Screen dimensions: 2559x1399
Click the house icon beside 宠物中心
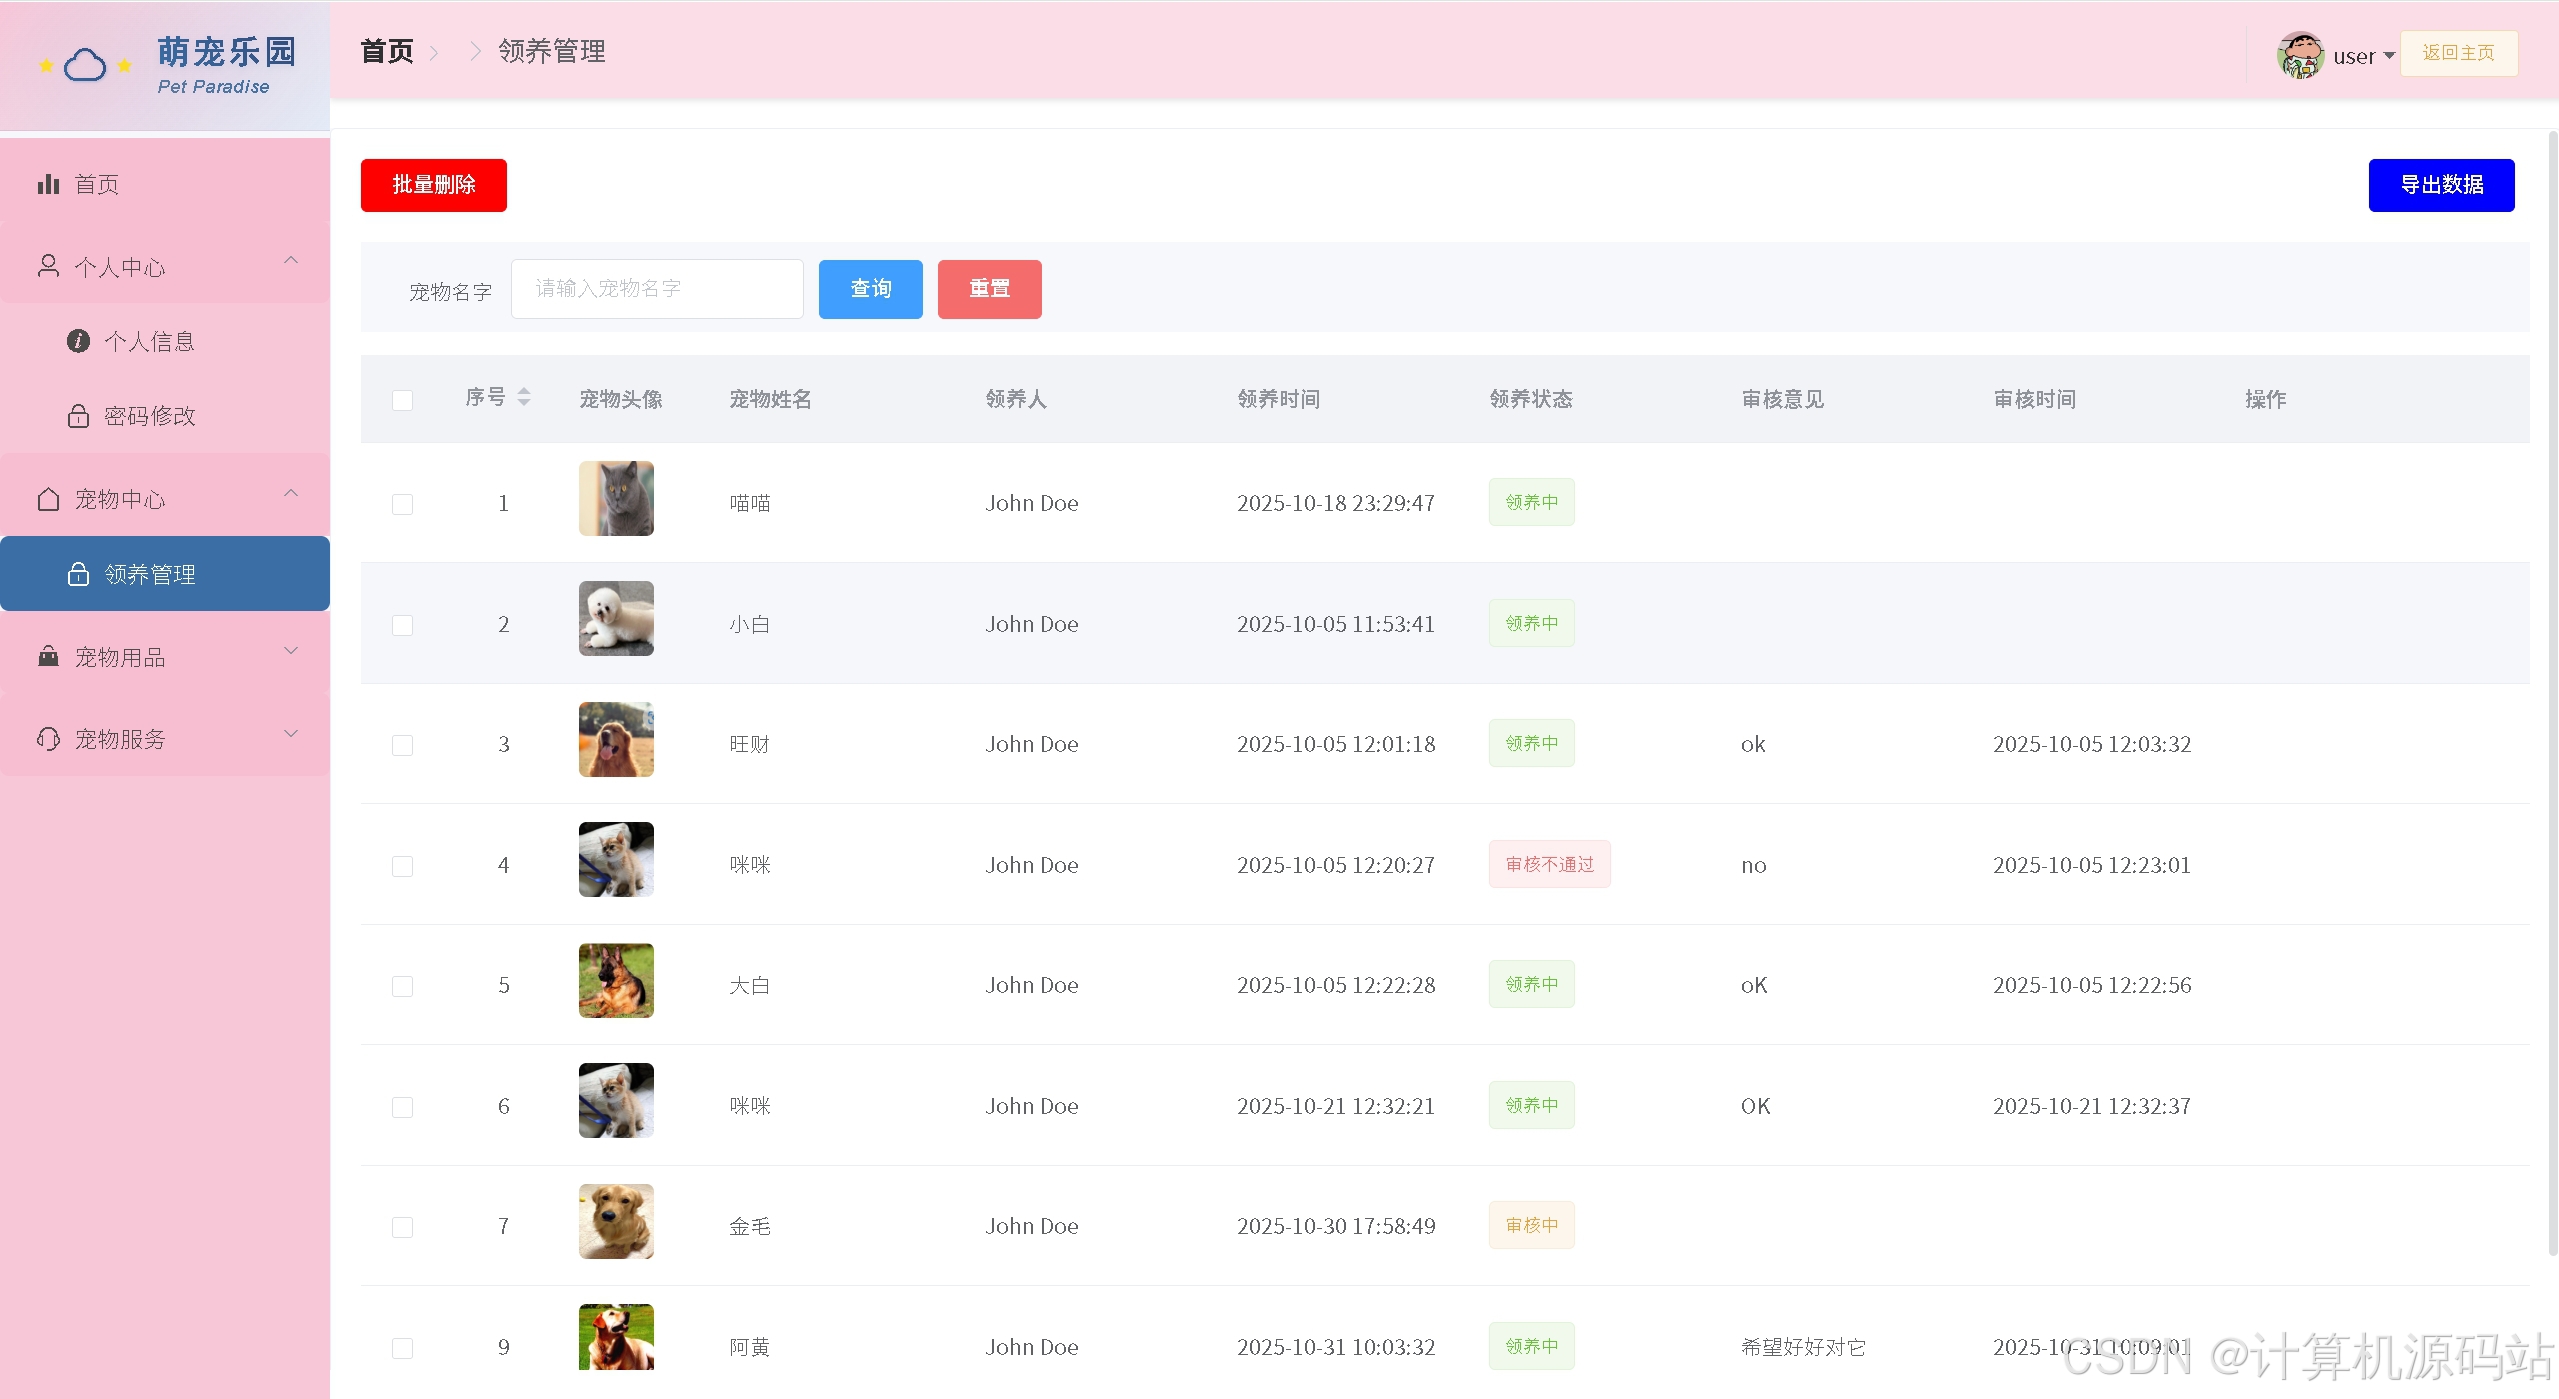(x=48, y=498)
